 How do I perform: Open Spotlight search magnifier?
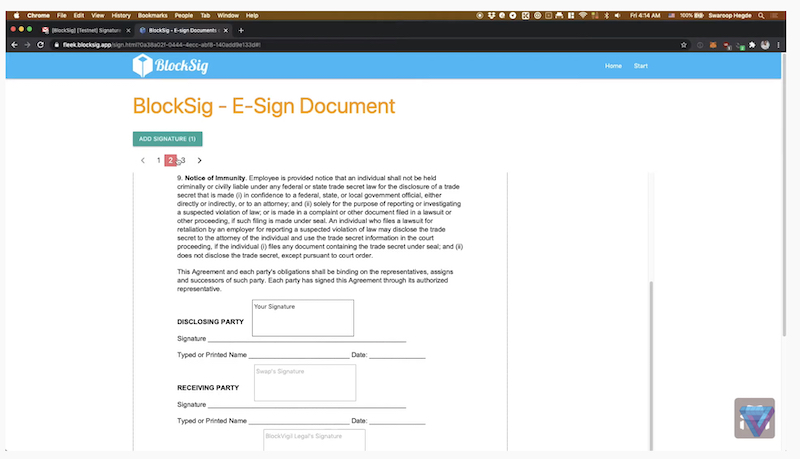tap(761, 15)
